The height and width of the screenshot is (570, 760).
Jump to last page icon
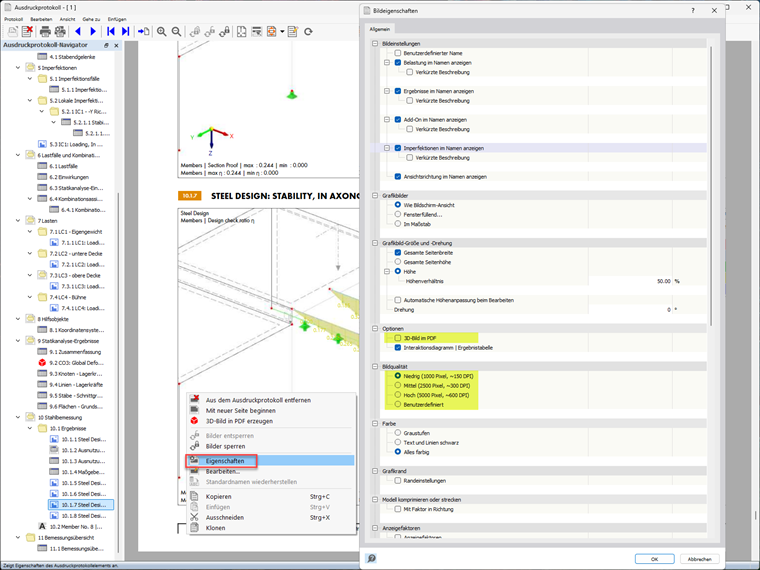[x=126, y=32]
